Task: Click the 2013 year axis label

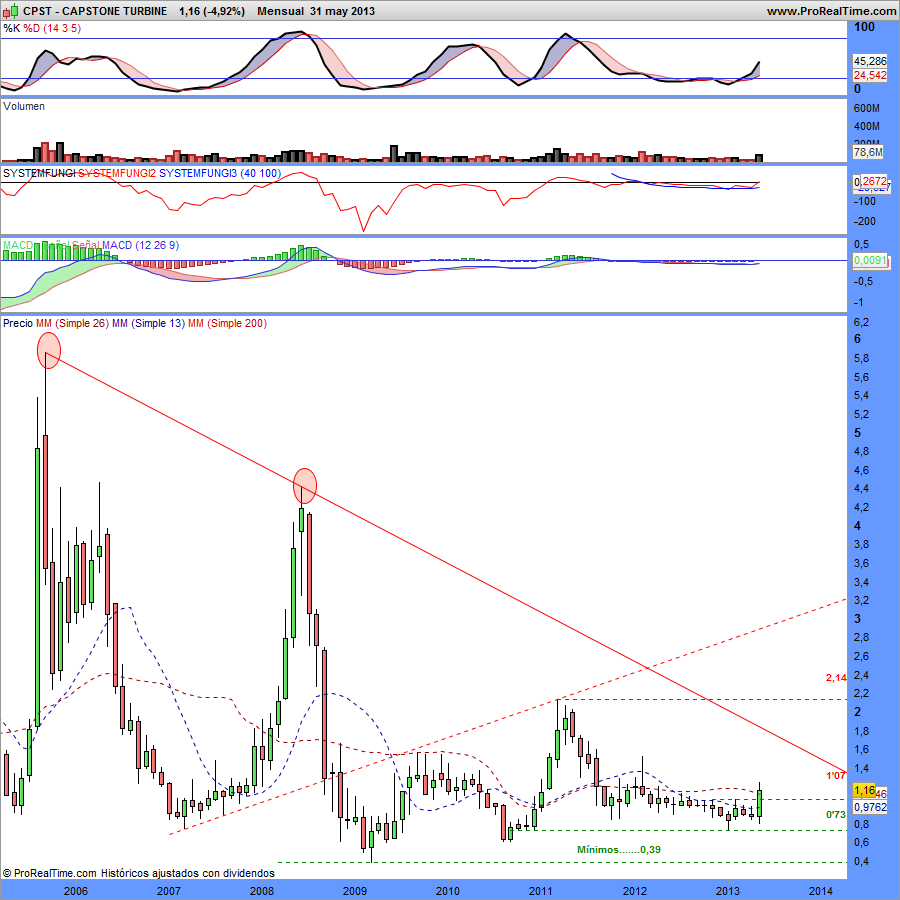Action: click(x=727, y=891)
